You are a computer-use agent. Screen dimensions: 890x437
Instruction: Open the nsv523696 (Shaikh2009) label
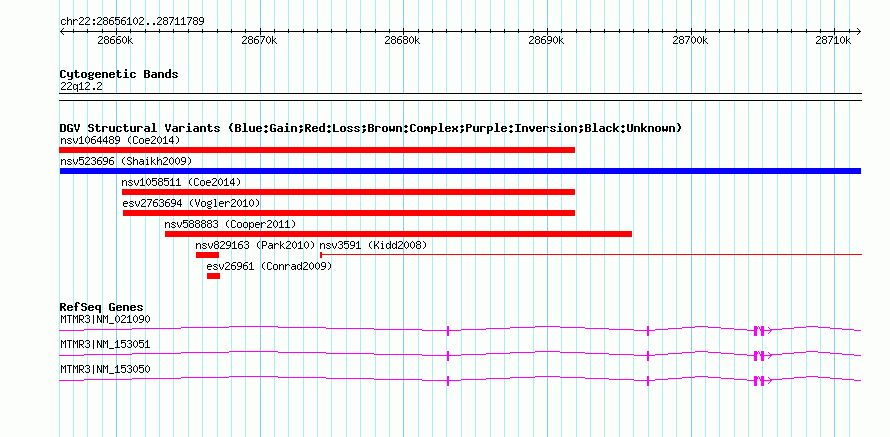pos(126,161)
